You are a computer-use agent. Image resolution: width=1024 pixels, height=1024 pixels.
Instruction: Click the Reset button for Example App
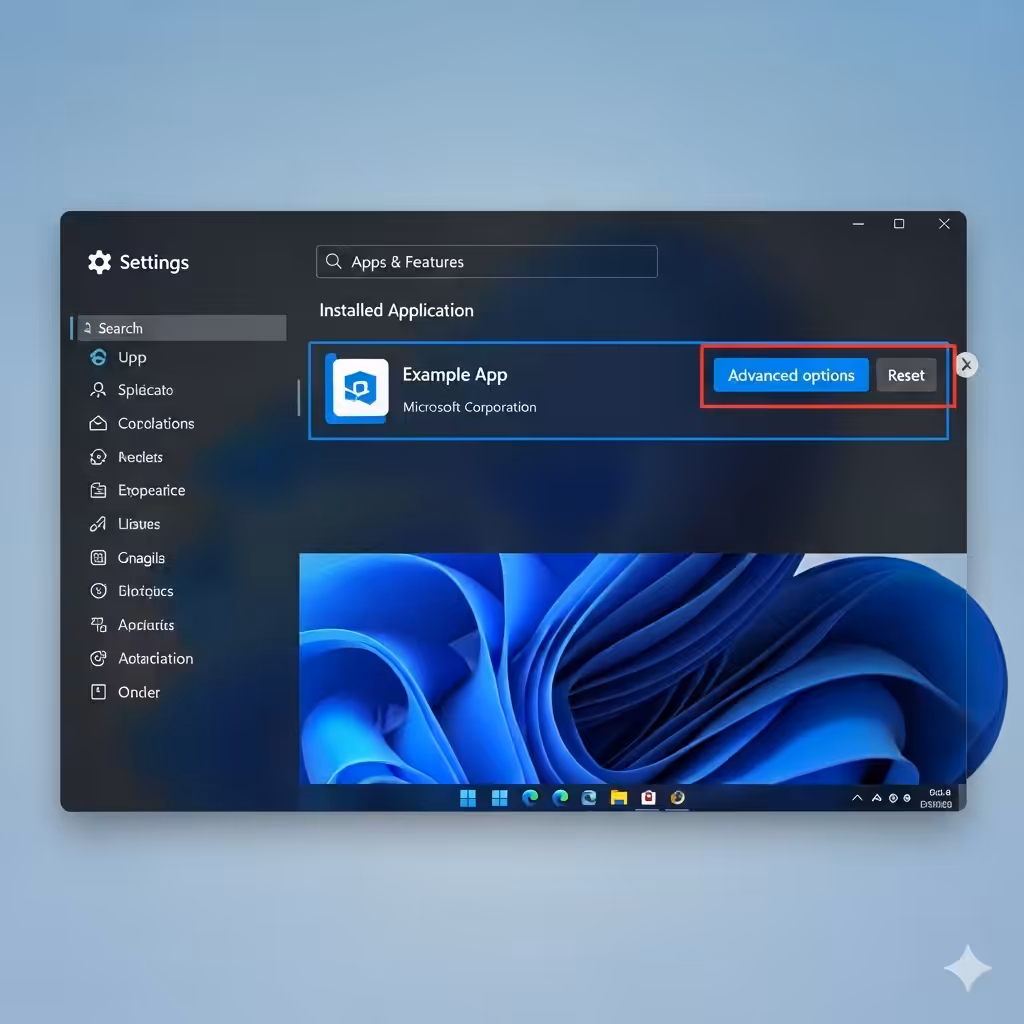point(906,375)
